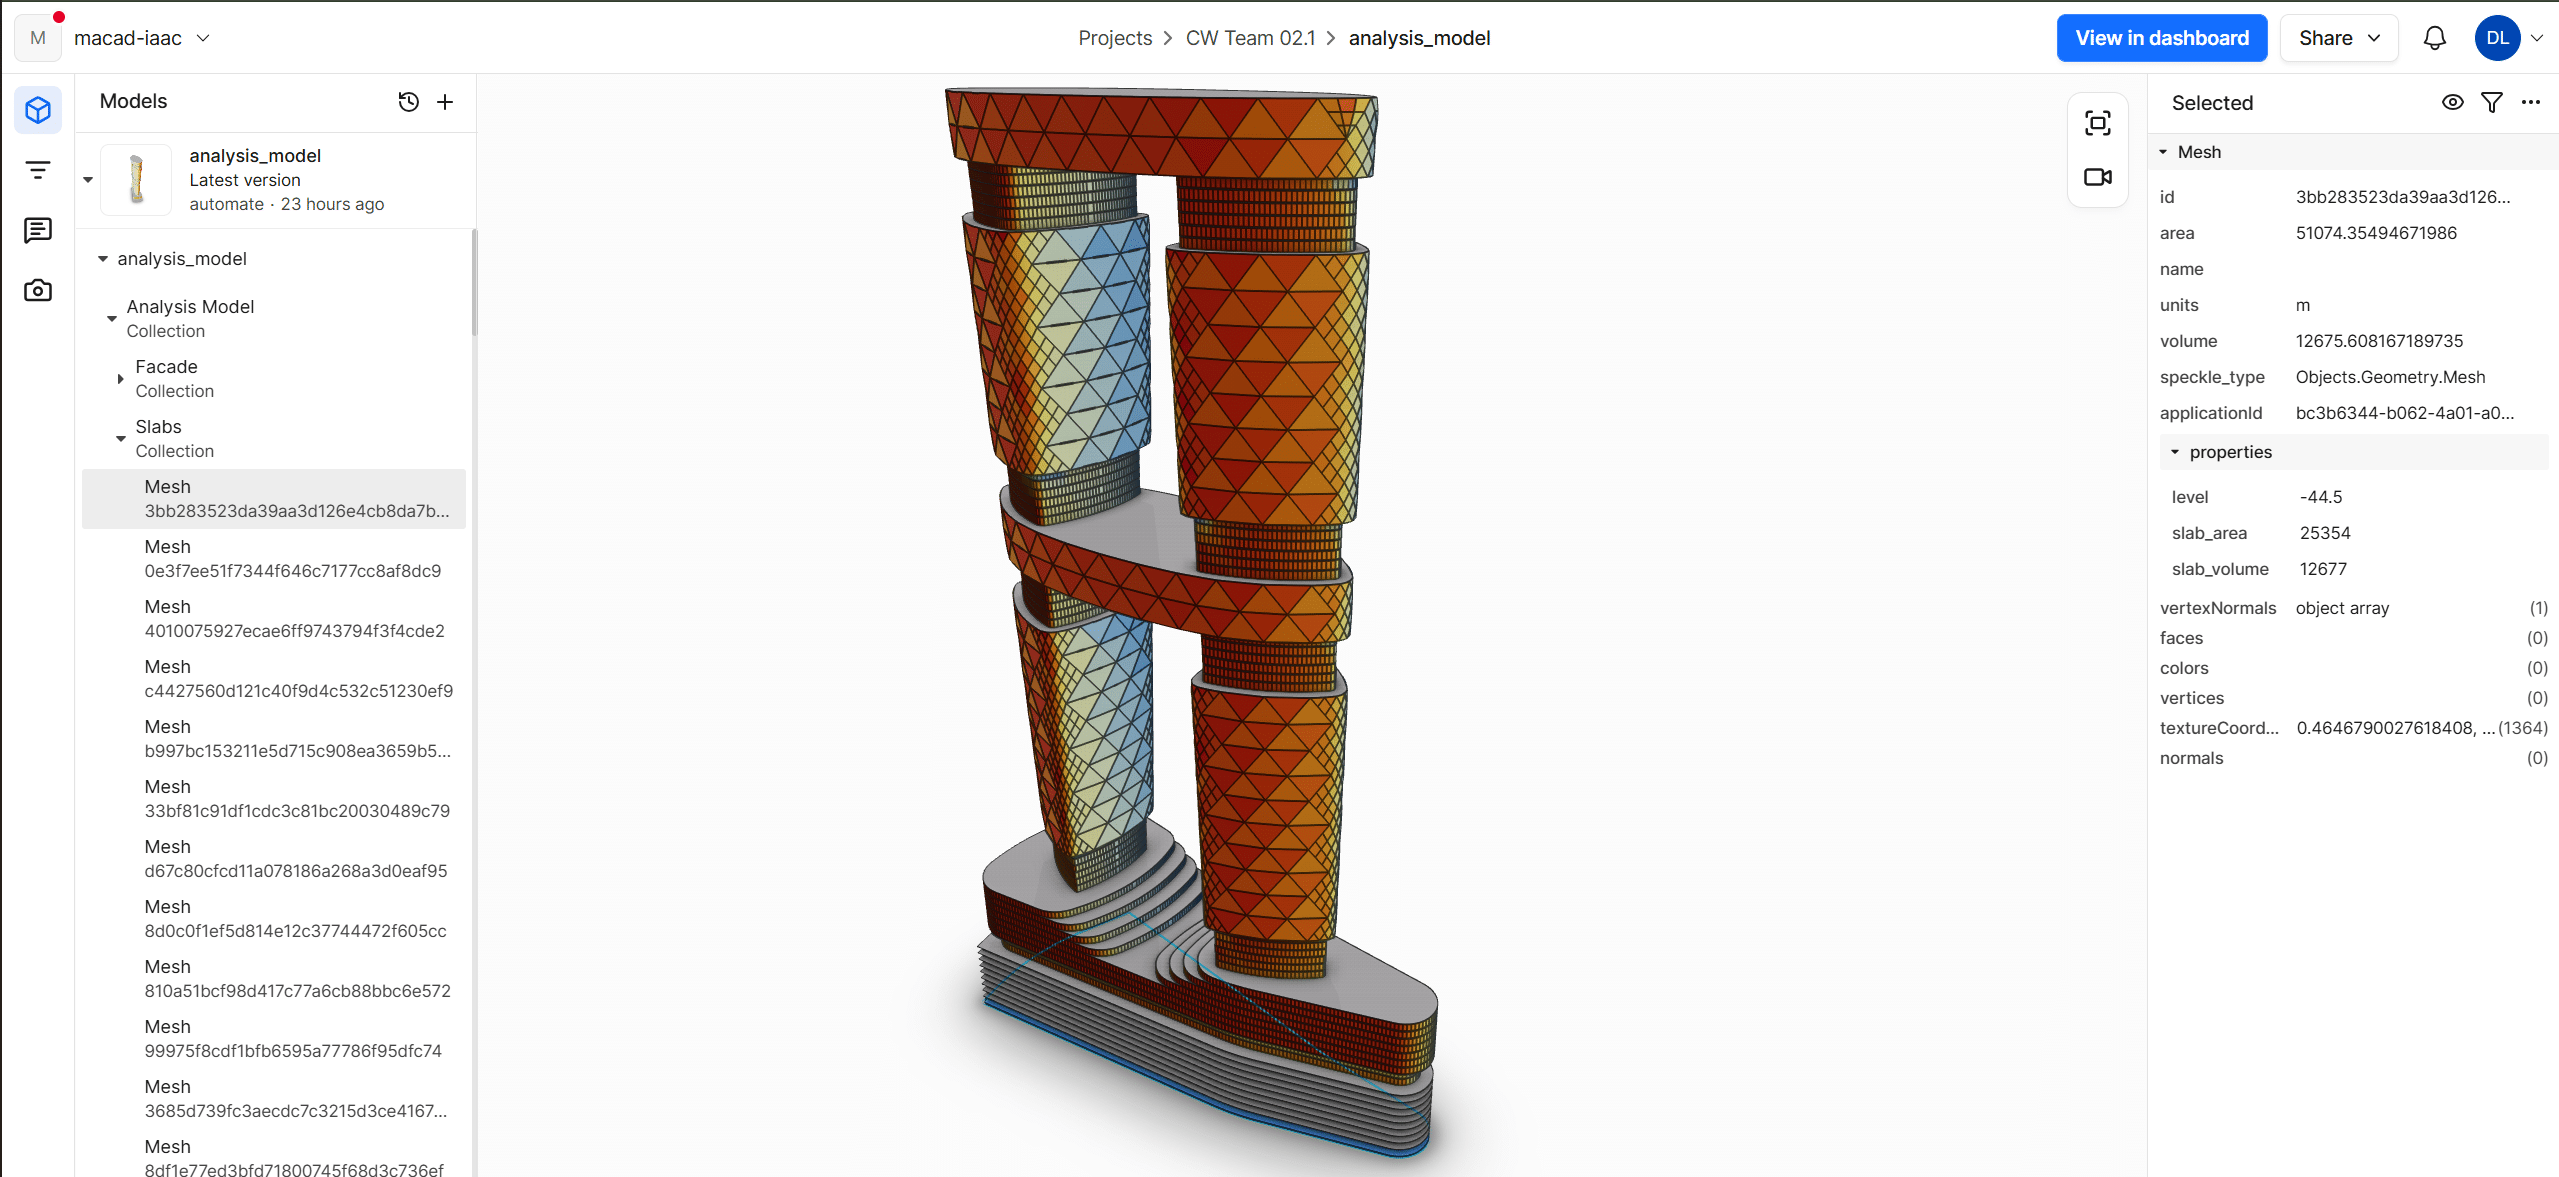Viewport: 2559px width, 1177px height.
Task: Open the notifications bell
Action: pos(2434,38)
